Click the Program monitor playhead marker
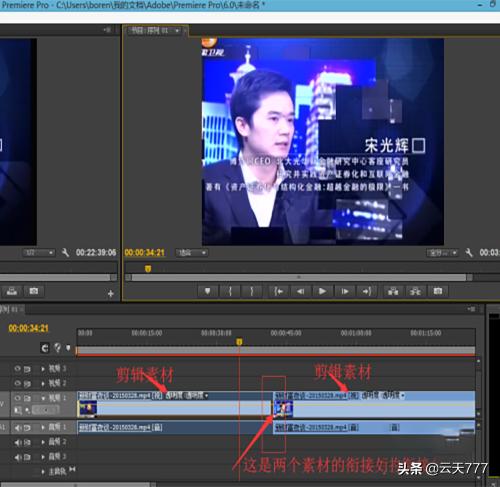This screenshot has width=500, height=487. [148, 268]
